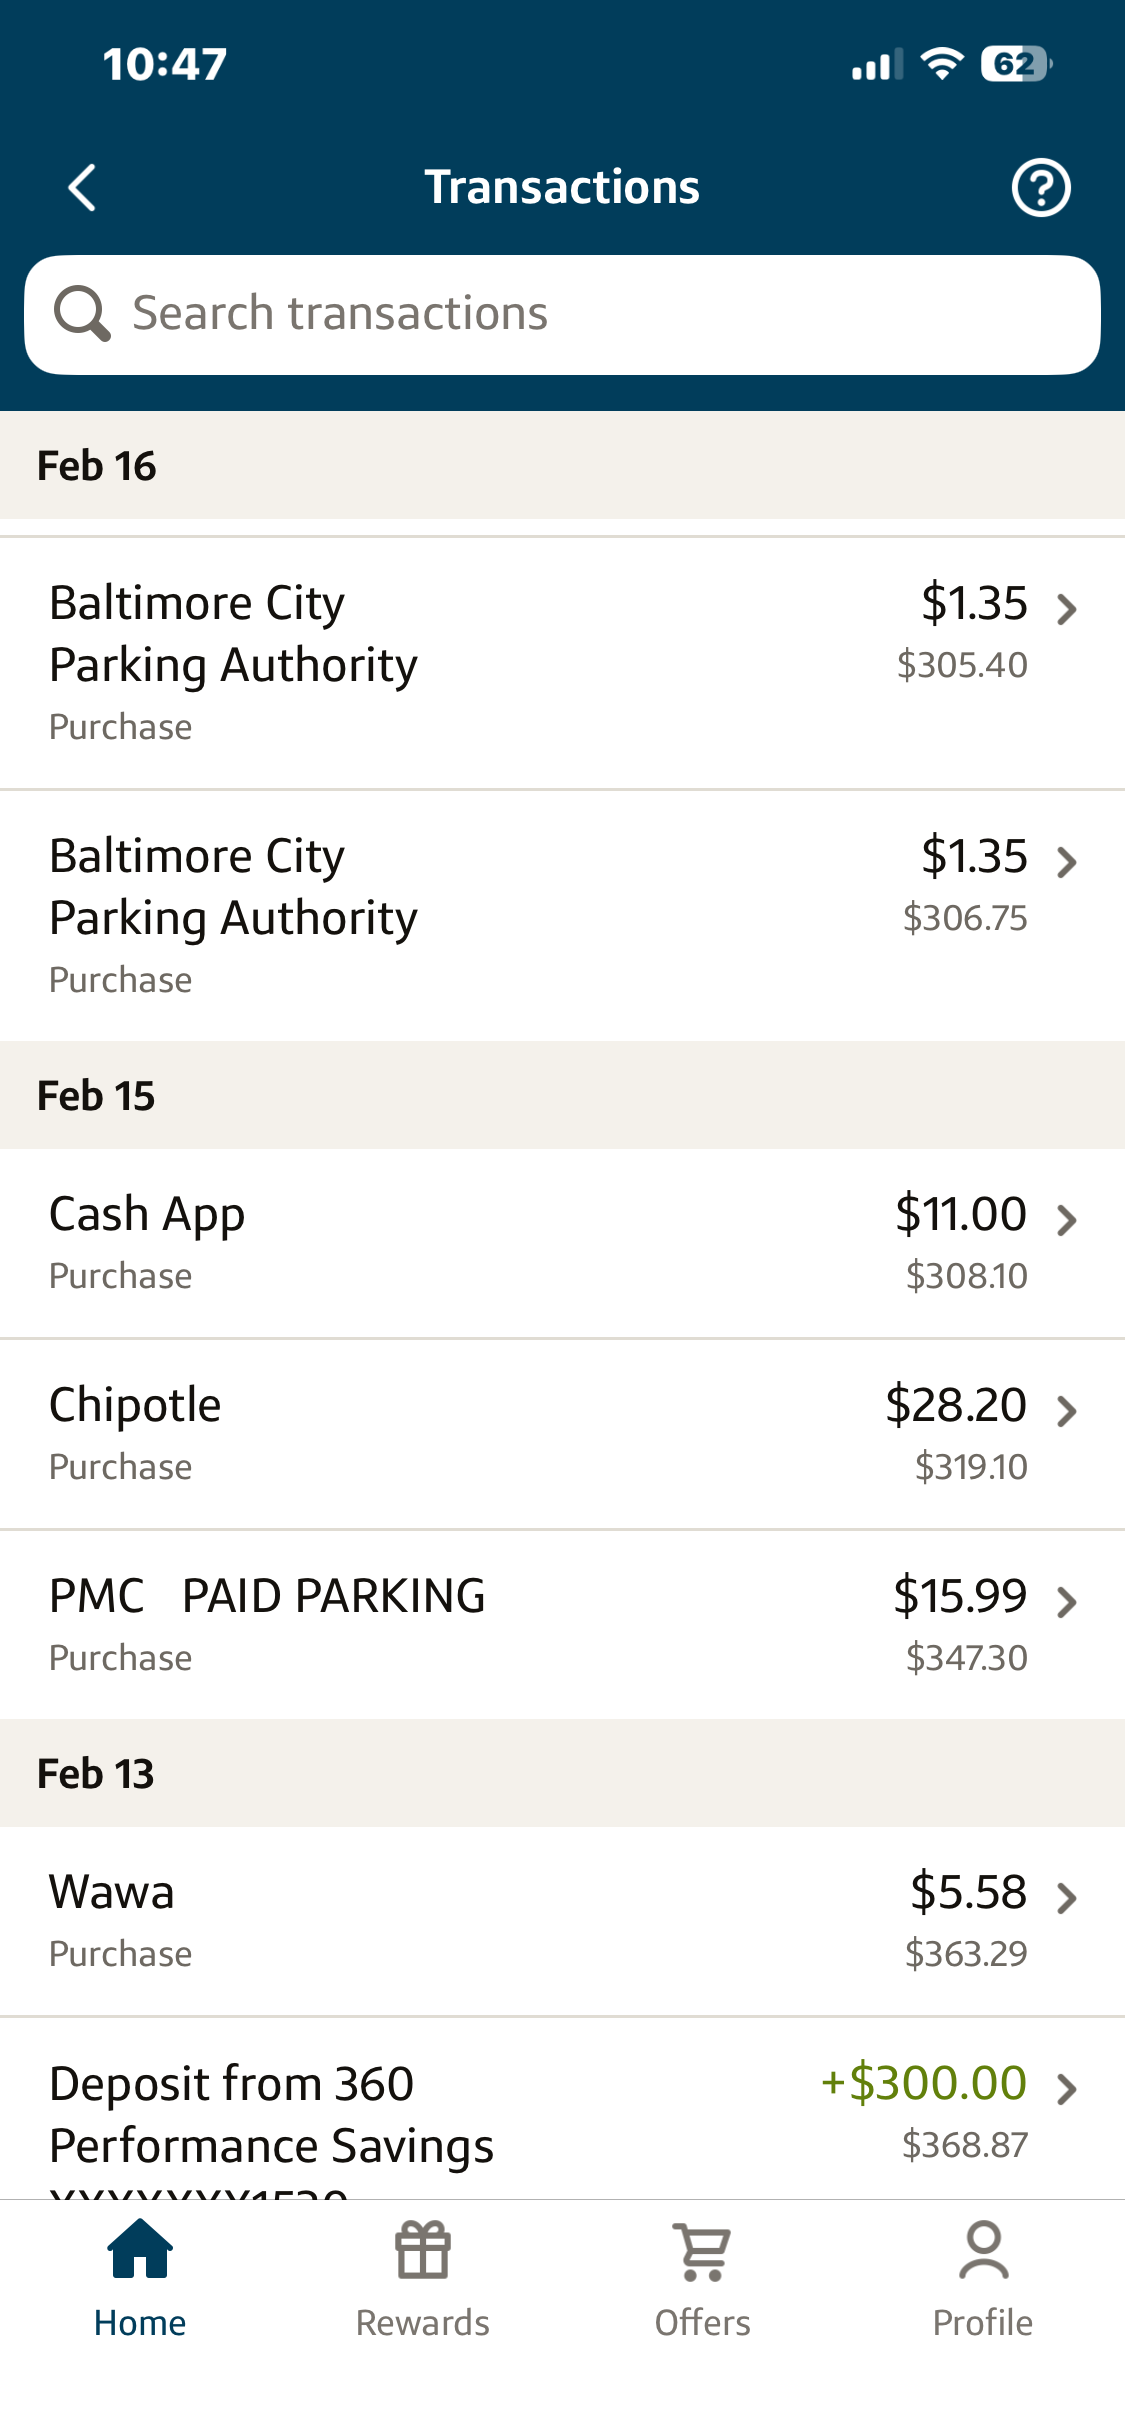Expand the $300.00 deposit chevron
The width and height of the screenshot is (1125, 2436).
[1067, 2088]
